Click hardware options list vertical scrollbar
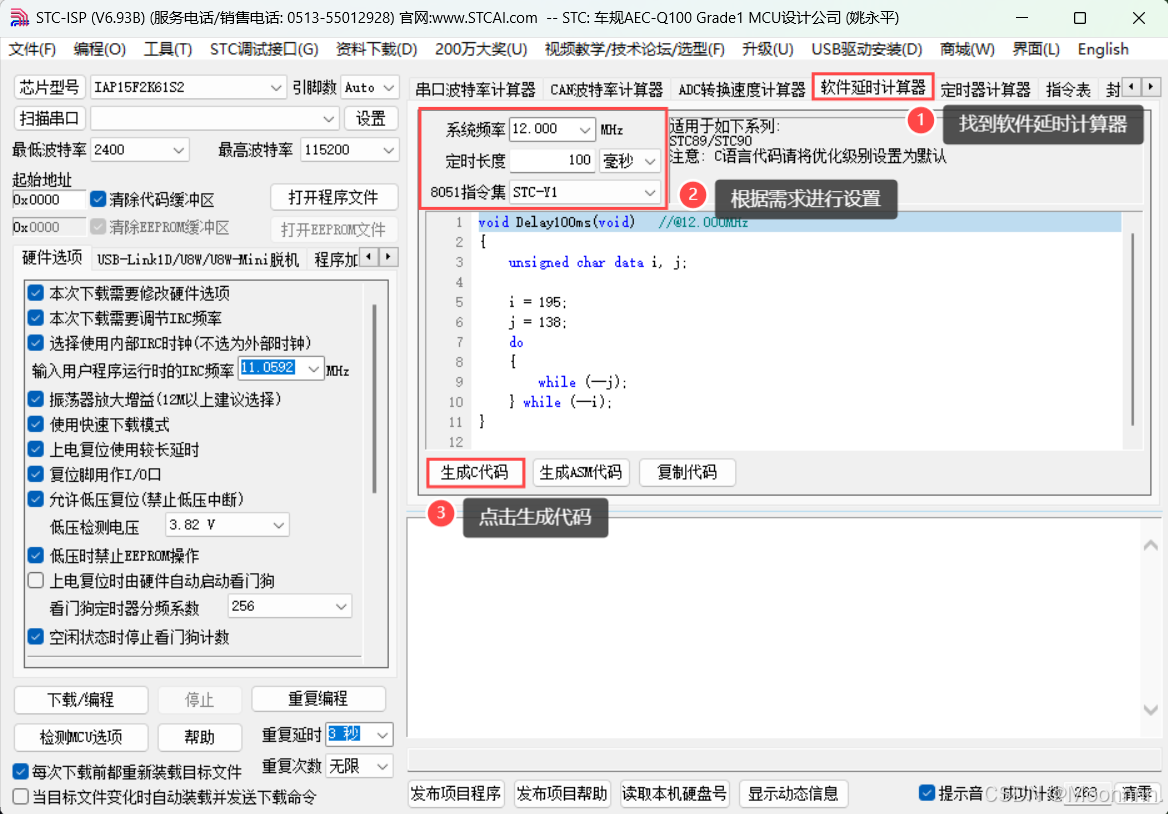The height and width of the screenshot is (814, 1168). tap(374, 398)
